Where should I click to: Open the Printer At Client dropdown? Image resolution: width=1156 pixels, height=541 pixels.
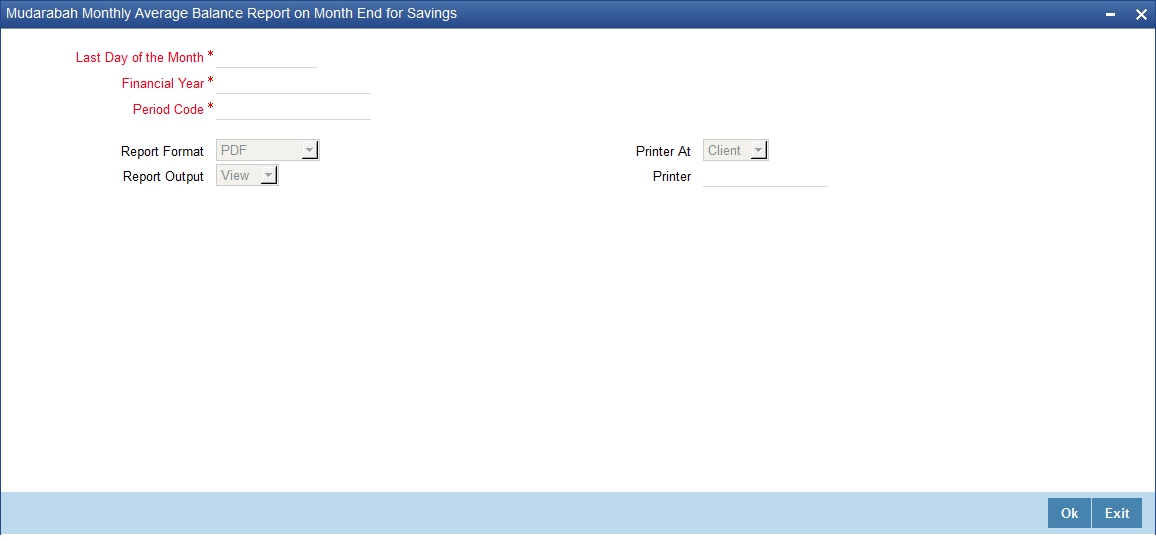tap(735, 150)
